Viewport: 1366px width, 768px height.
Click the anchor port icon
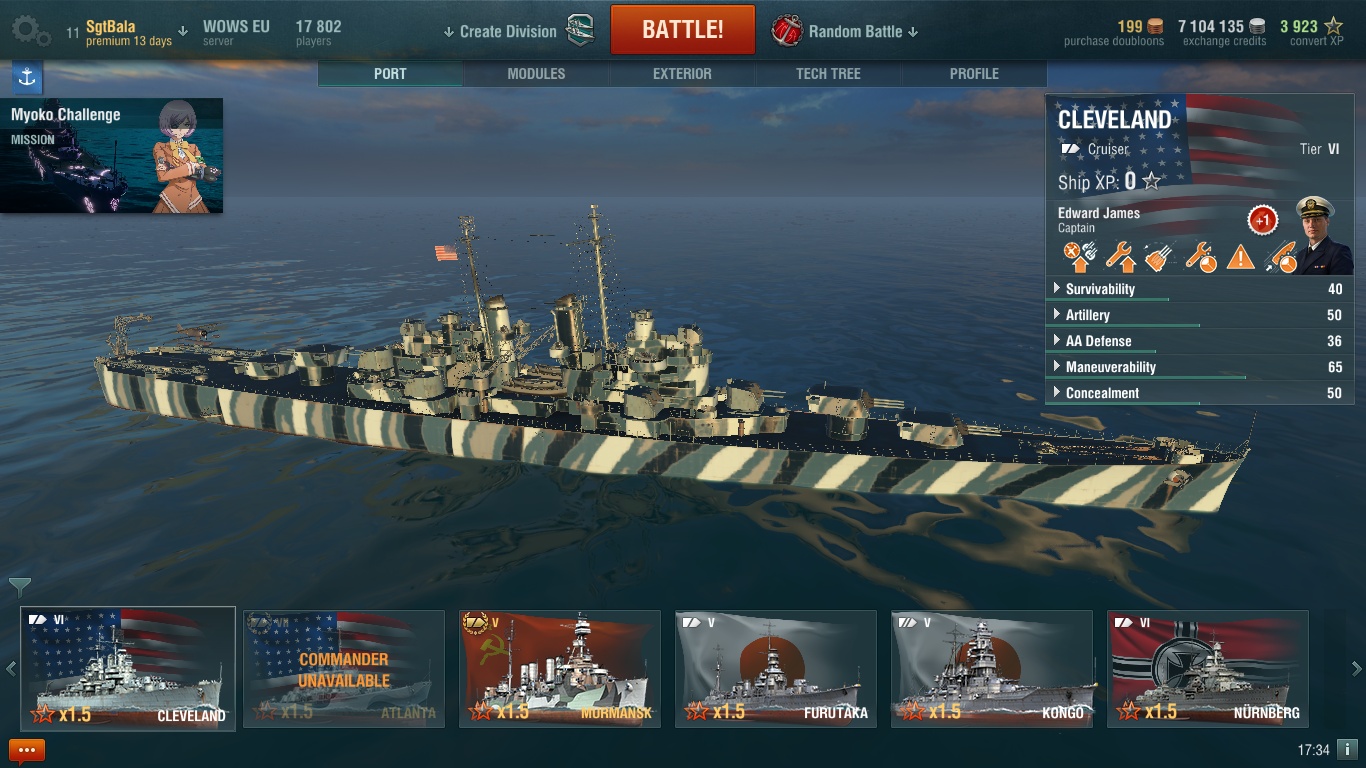(x=27, y=77)
